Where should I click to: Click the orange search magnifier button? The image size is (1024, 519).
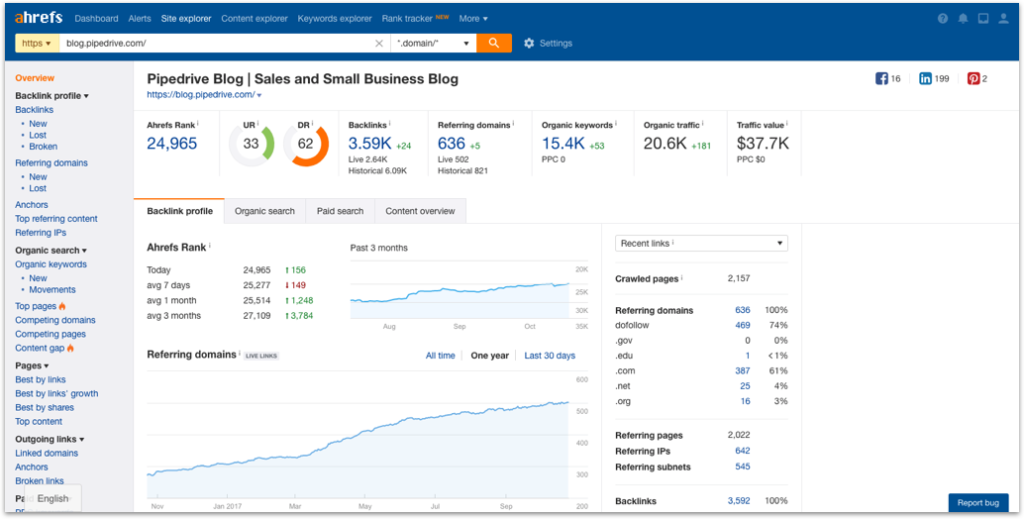(494, 43)
